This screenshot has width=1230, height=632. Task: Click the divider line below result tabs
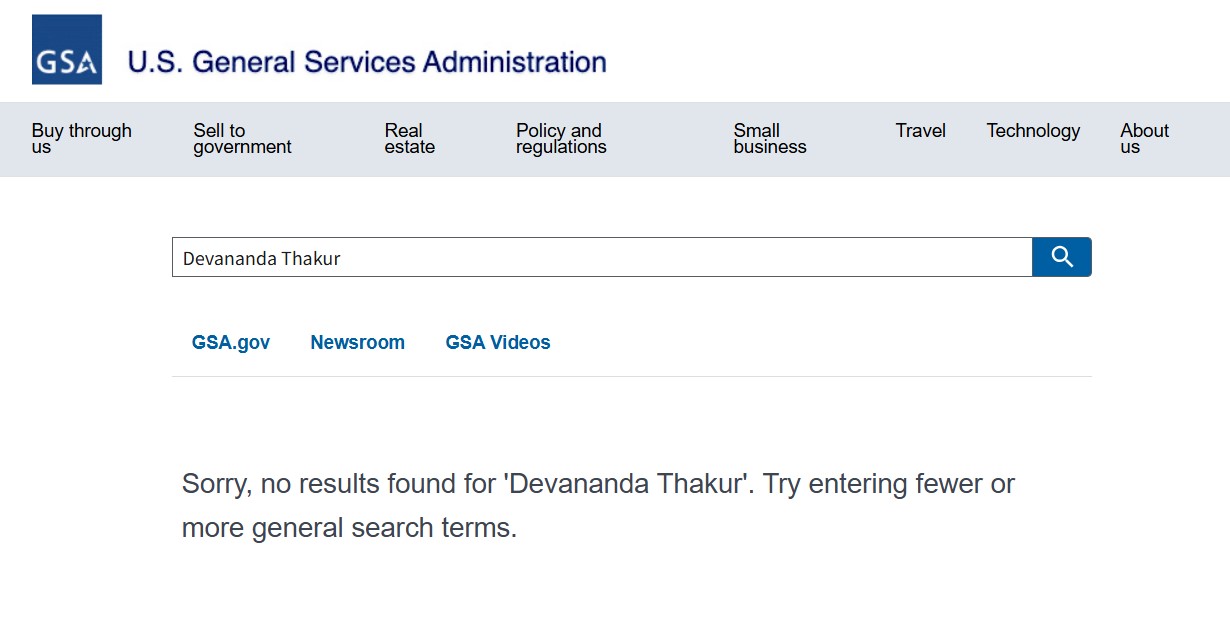click(631, 376)
